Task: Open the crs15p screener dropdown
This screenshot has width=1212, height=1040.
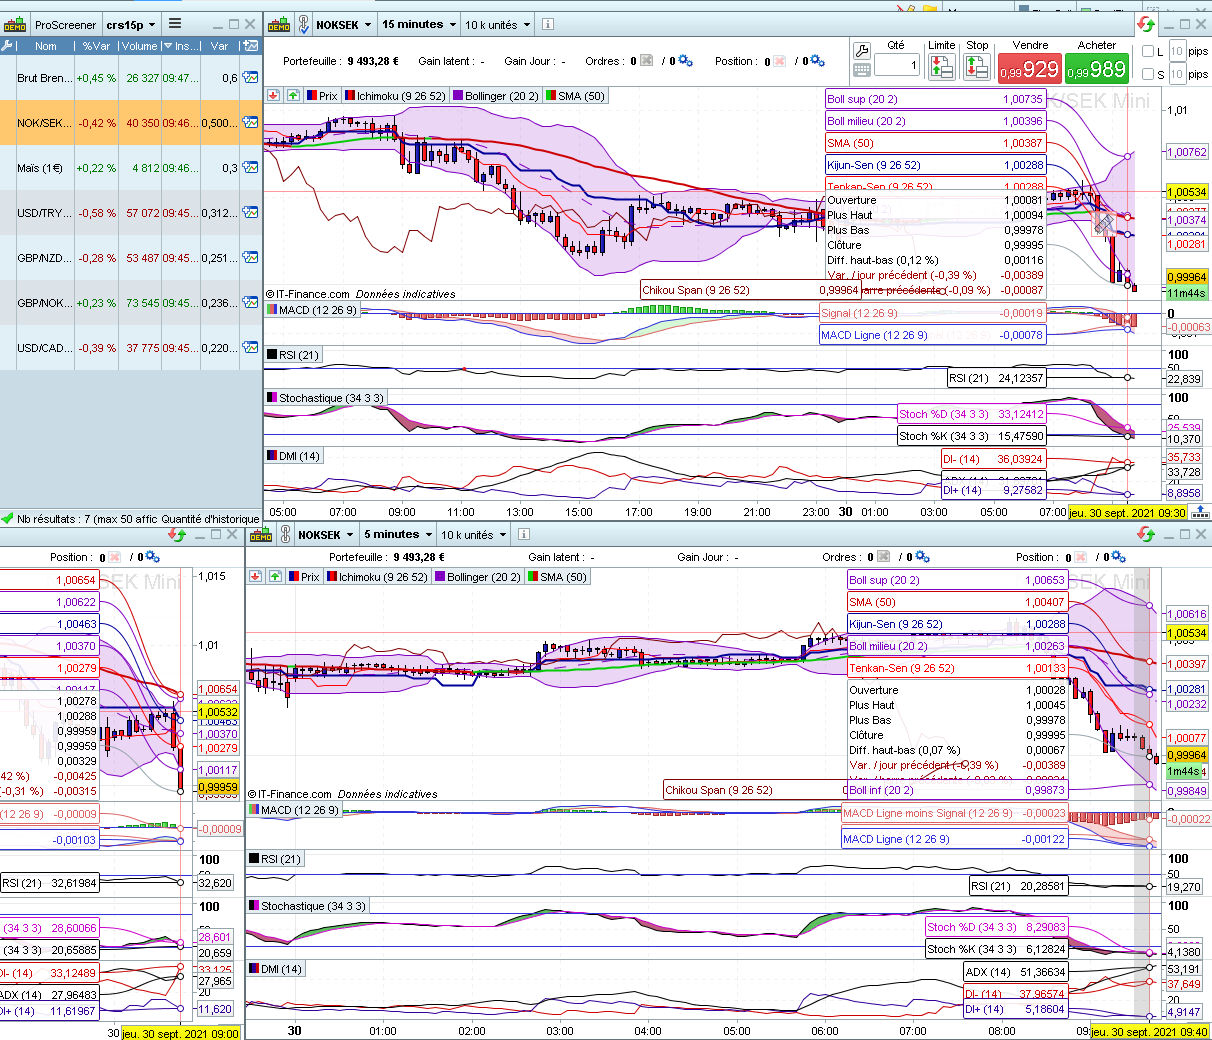Action: click(132, 24)
